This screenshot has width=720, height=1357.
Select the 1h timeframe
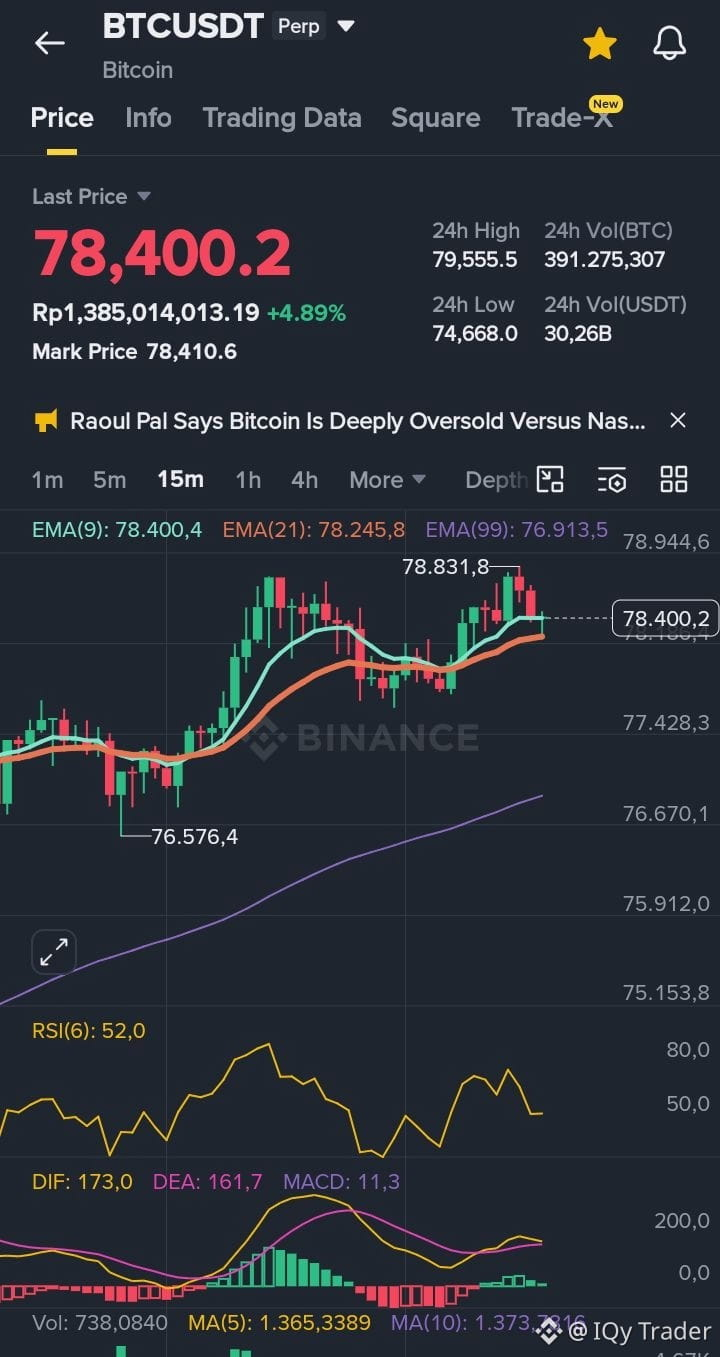tap(248, 480)
